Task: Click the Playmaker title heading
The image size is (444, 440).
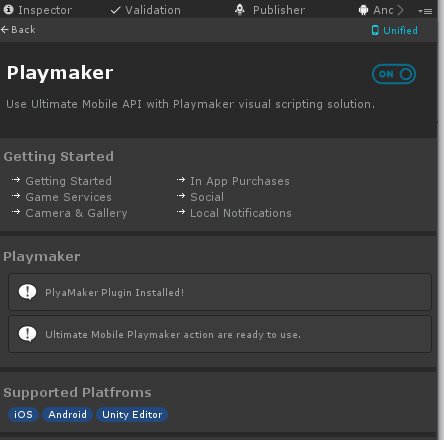Action: 60,72
